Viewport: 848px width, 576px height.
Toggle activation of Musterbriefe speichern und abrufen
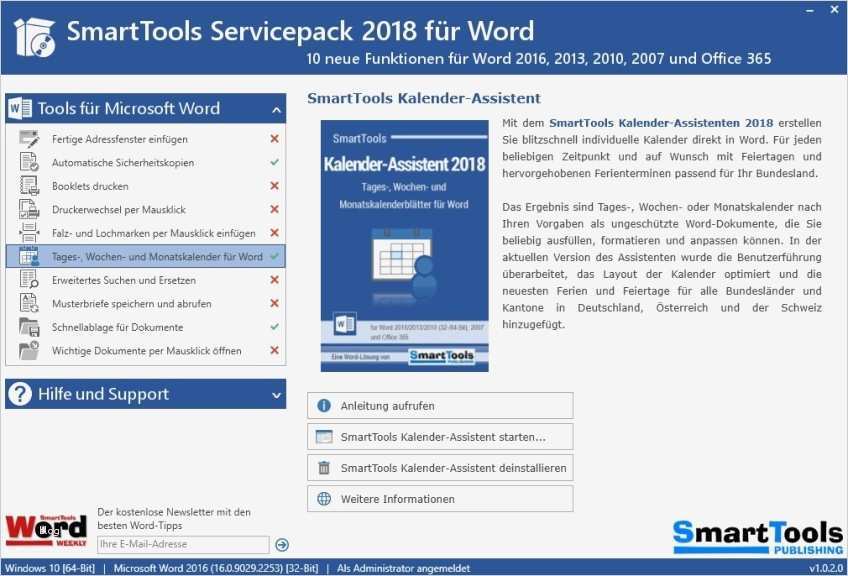pos(273,303)
